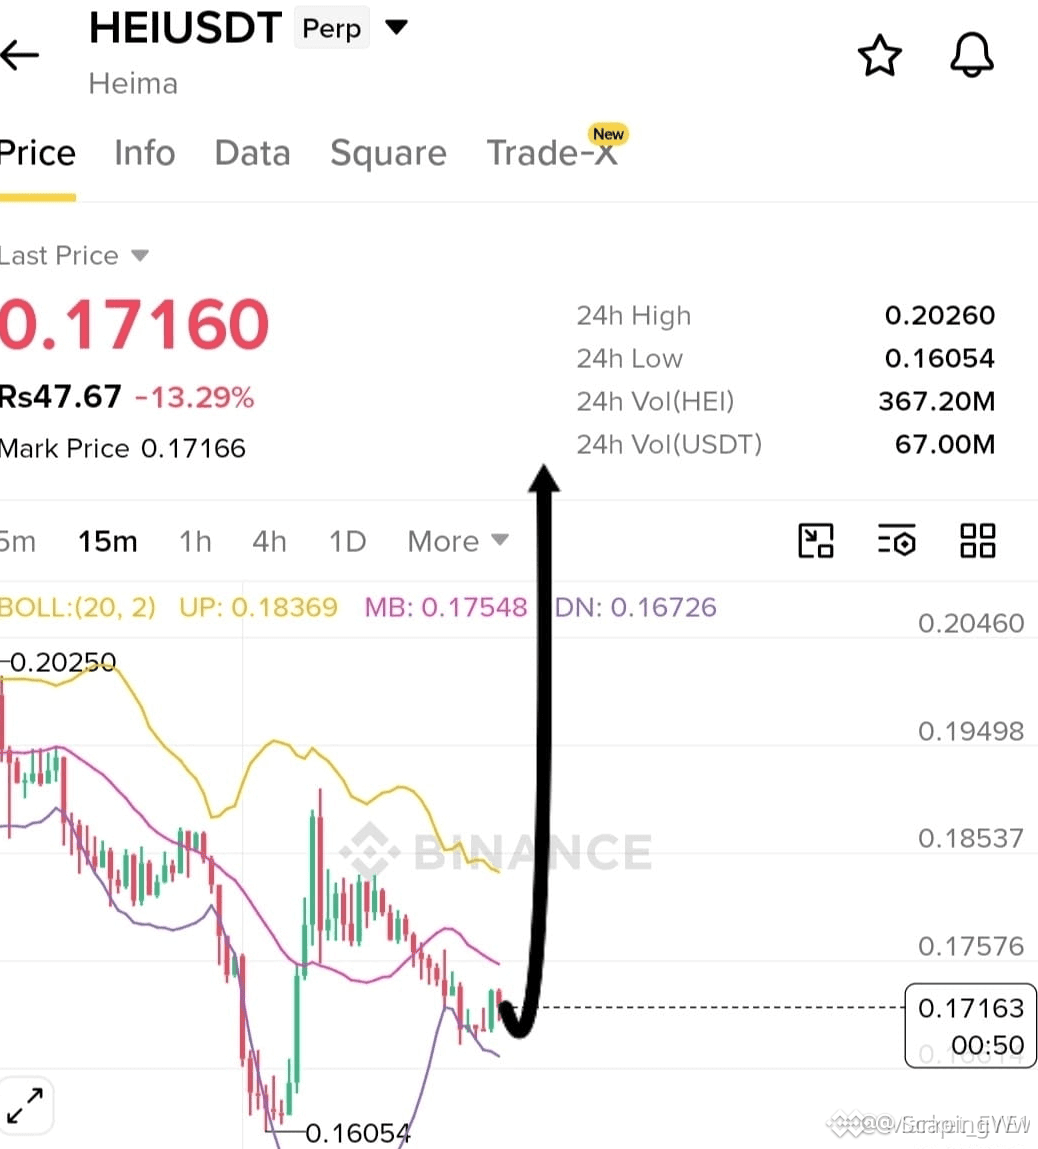Open the HEIUSDT Perp pair dropdown arrow
The height and width of the screenshot is (1149, 1038).
click(396, 27)
